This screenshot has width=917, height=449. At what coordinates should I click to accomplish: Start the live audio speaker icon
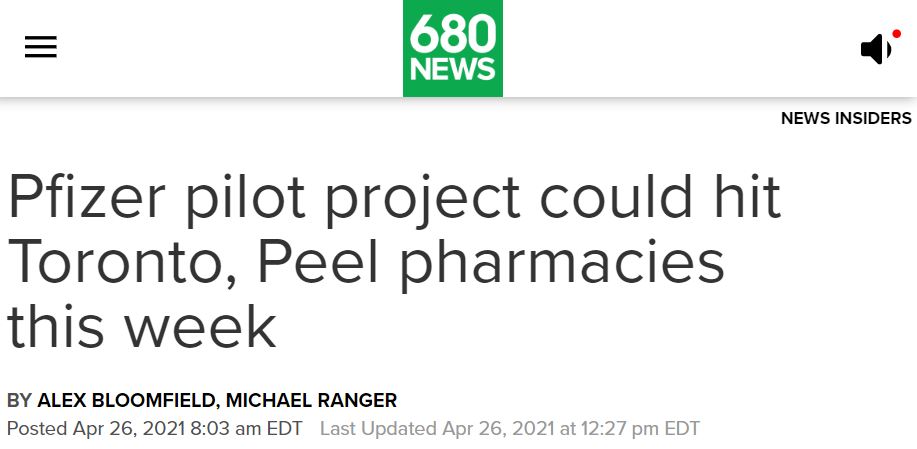click(875, 49)
